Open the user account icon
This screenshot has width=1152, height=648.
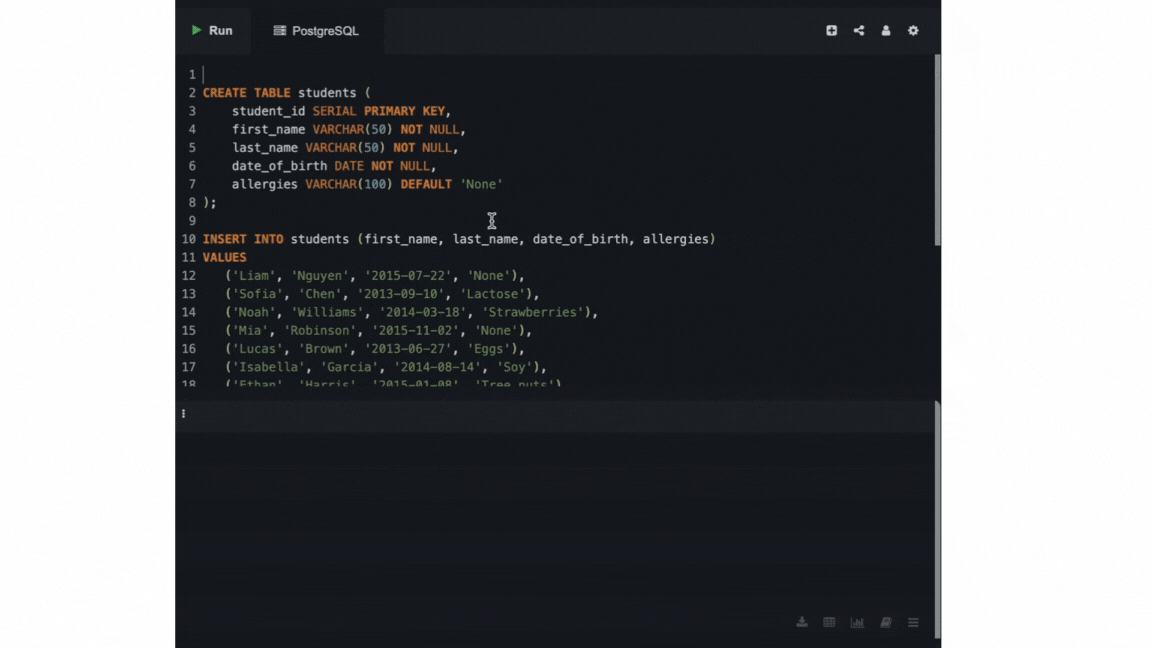point(885,31)
